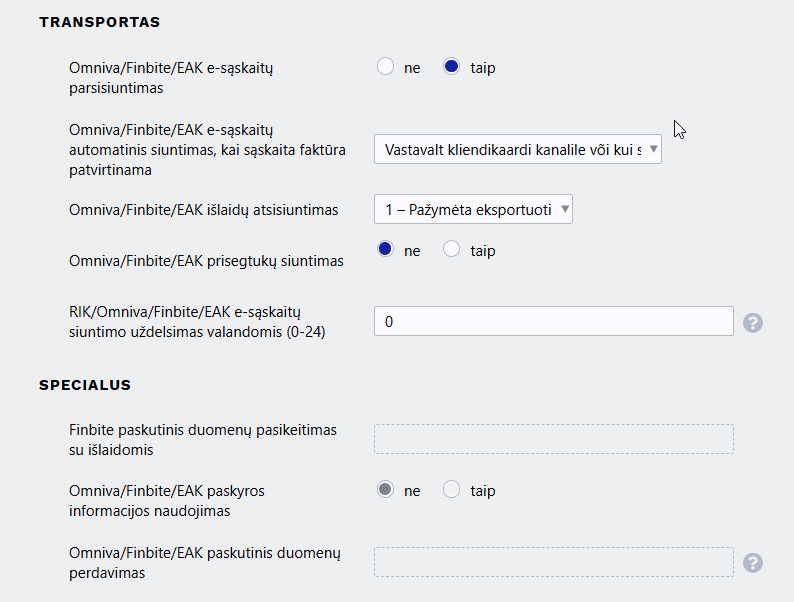794x602 pixels.
Task: Open help for paskutinis duomenų perdavimas field
Action: pyautogui.click(x=753, y=563)
